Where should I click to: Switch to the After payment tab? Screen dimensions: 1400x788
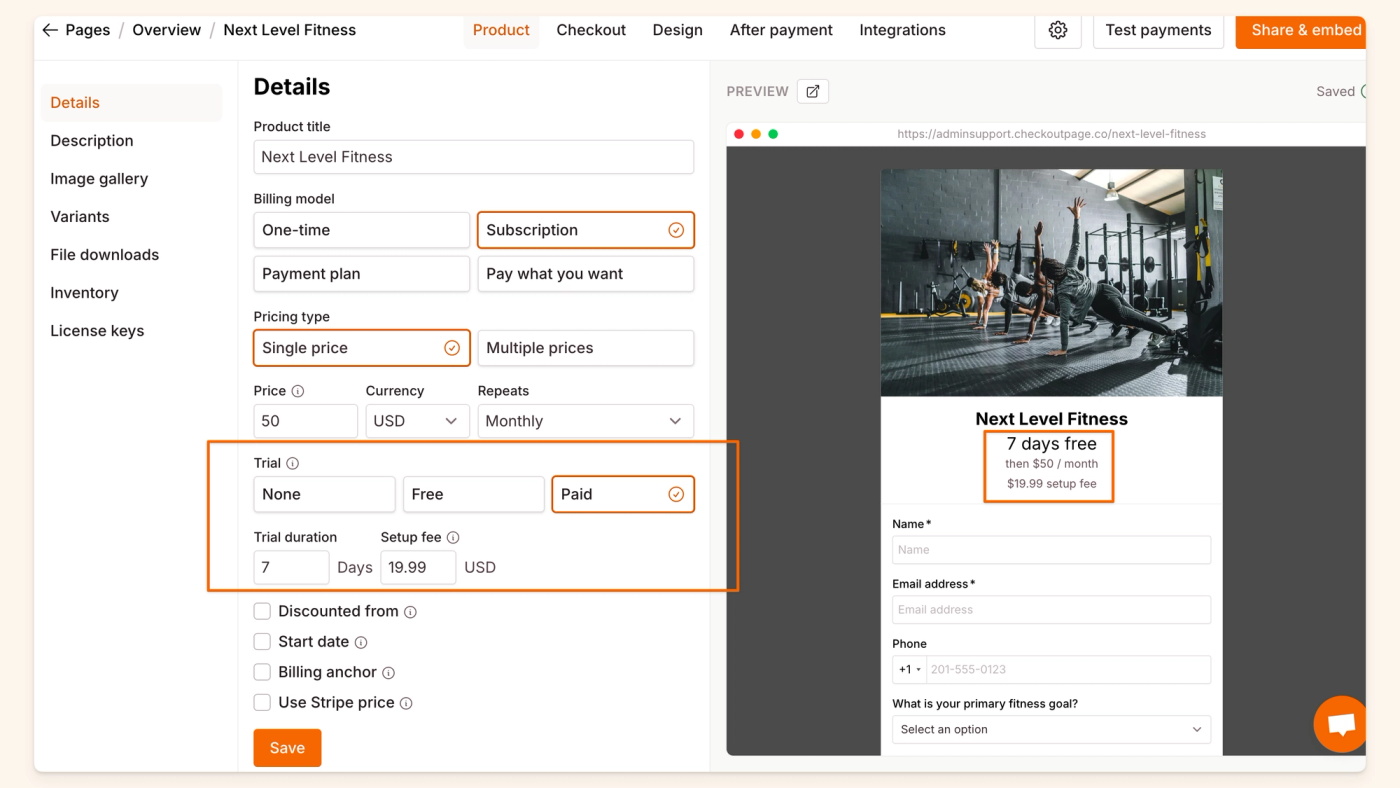click(x=781, y=30)
